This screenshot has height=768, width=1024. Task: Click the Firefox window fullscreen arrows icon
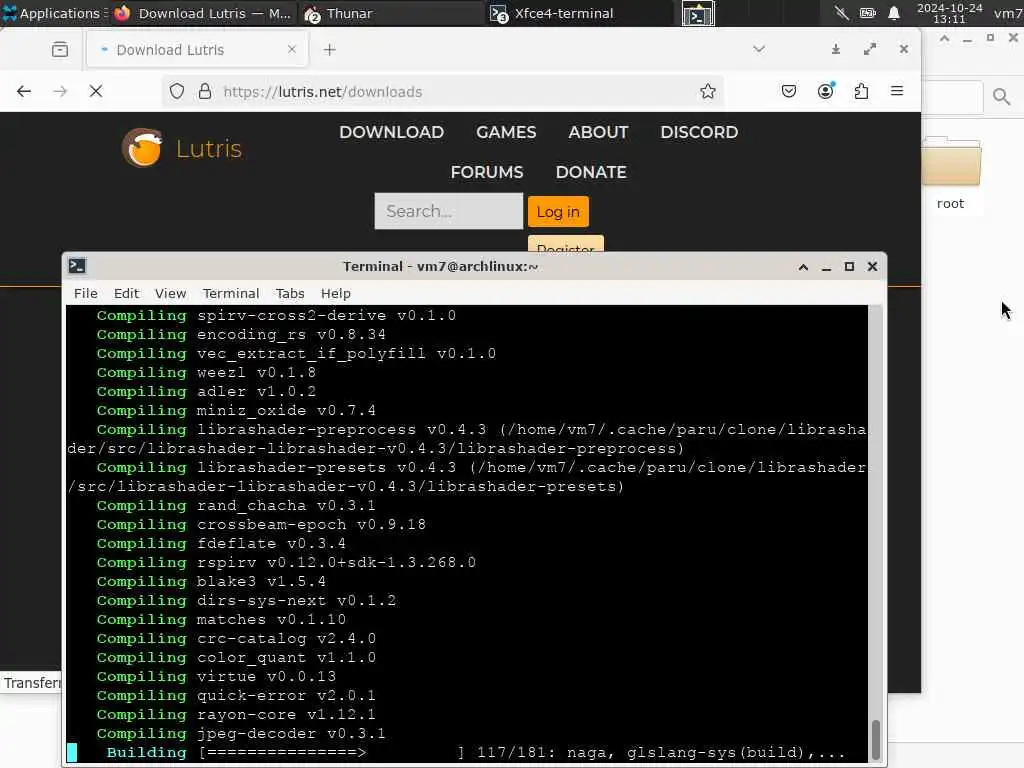coord(870,50)
